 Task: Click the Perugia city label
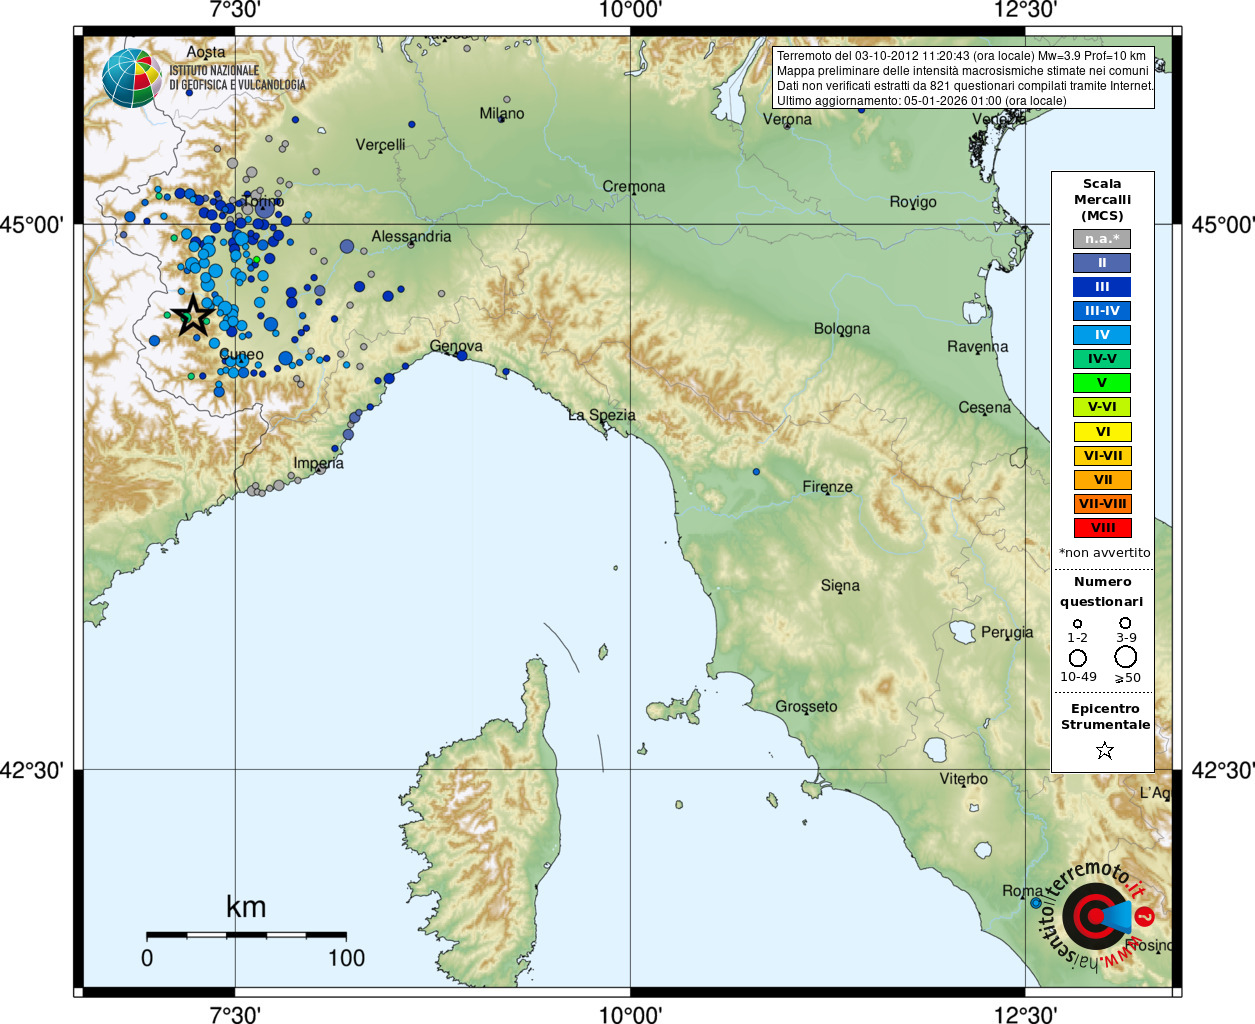tap(1007, 632)
